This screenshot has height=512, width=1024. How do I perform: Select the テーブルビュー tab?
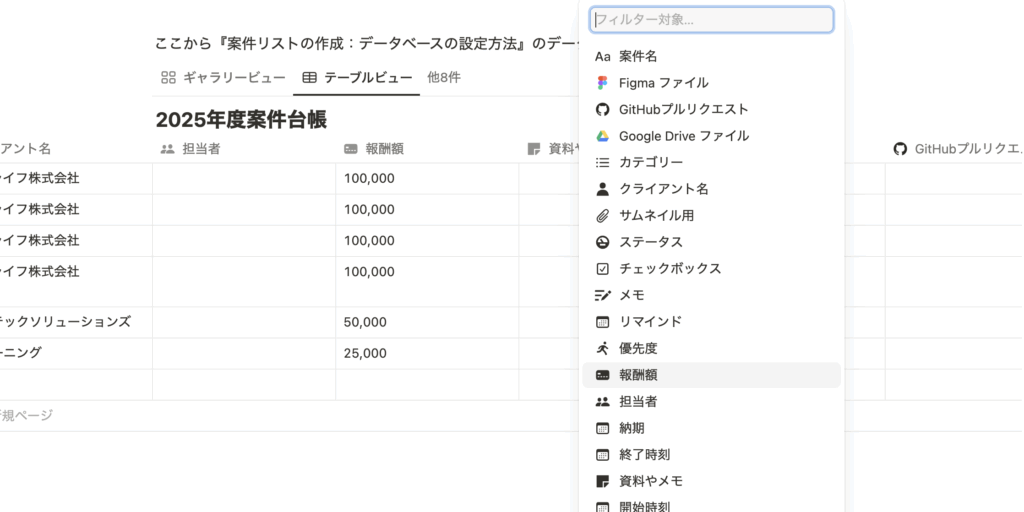pyautogui.click(x=356, y=77)
